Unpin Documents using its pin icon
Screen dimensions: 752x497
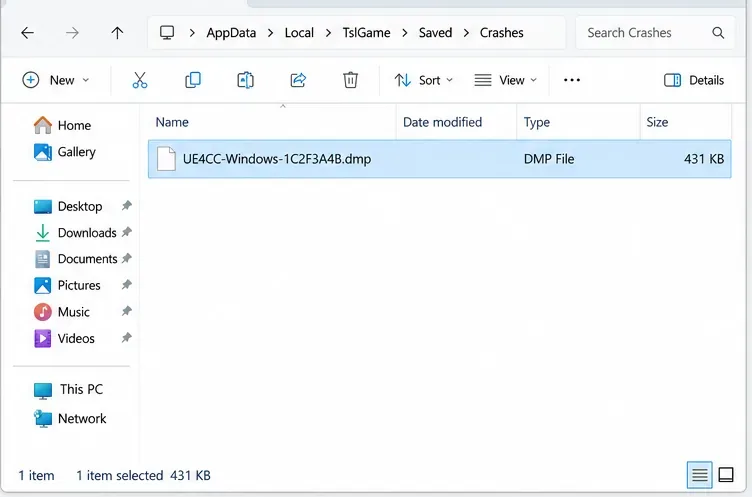[126, 259]
